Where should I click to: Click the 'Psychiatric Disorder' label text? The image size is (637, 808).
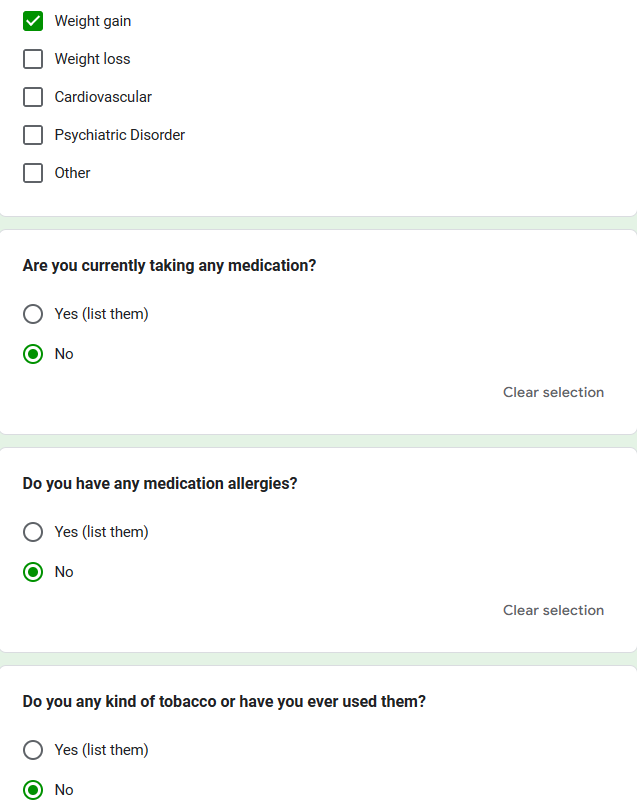(120, 135)
